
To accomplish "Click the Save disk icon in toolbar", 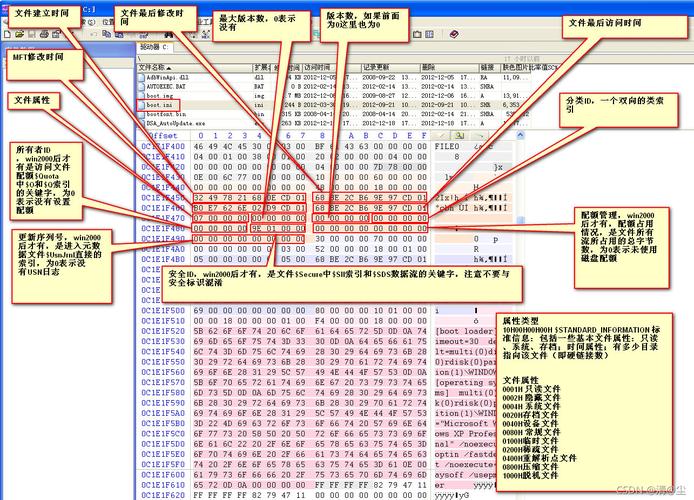I will (32, 34).
